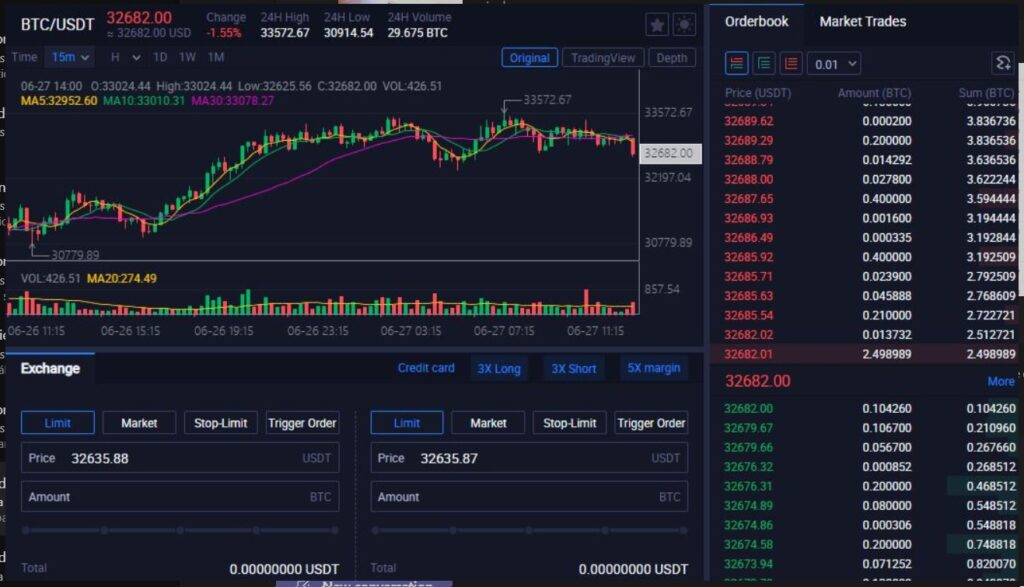Show buy orders only orderbook view

tap(763, 63)
